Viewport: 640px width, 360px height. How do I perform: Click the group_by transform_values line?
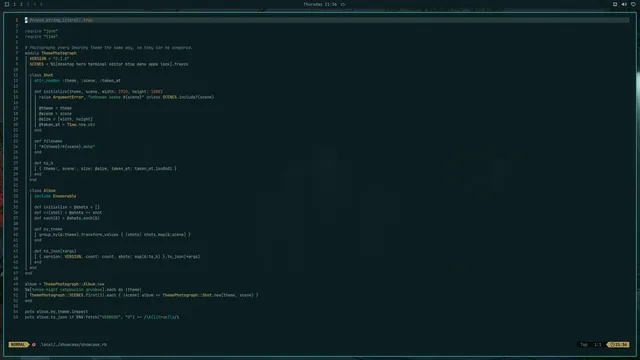pos(114,235)
